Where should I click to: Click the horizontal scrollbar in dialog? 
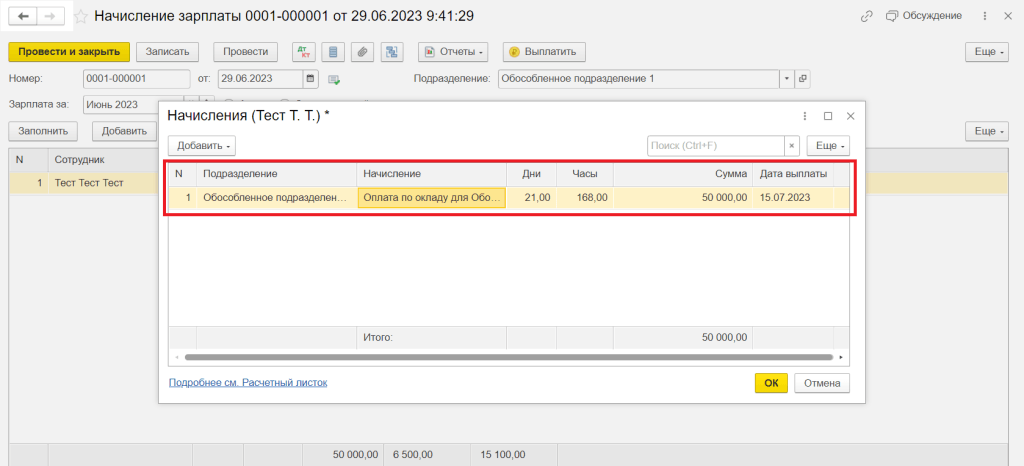(x=508, y=357)
